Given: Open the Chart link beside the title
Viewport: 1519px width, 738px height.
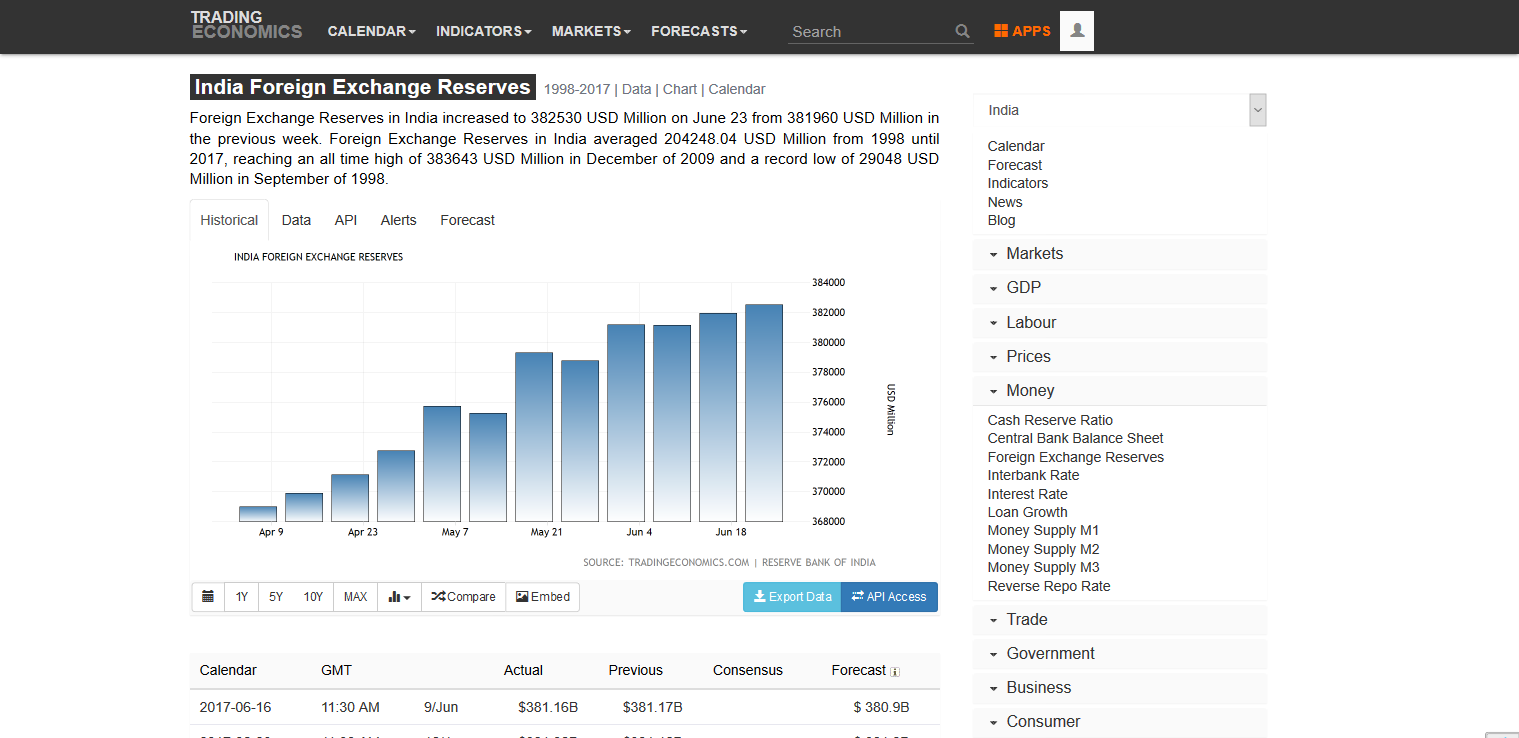Looking at the screenshot, I should 680,89.
